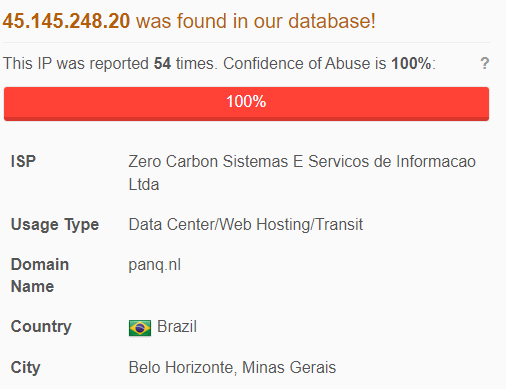Viewport: 506px width, 389px height.
Task: Click the 100% label inside red bar
Action: point(246,101)
